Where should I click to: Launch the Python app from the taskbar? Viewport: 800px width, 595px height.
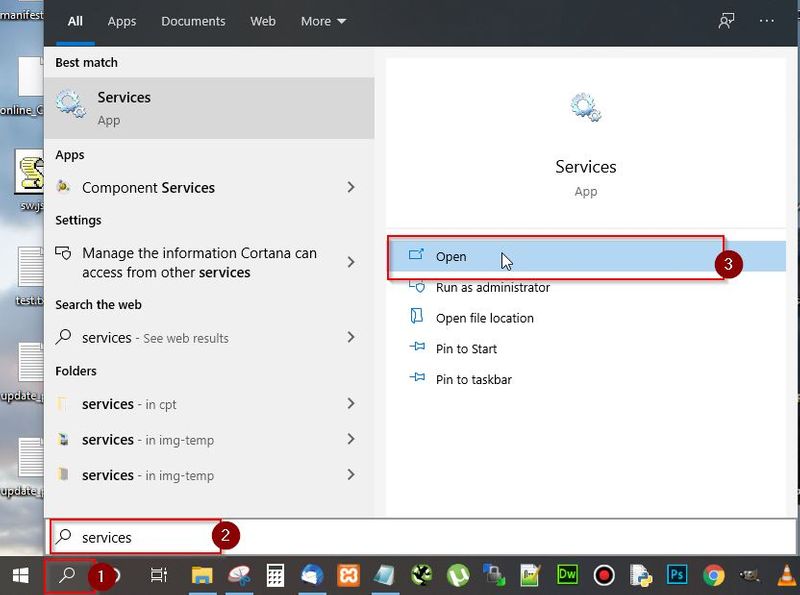pos(640,576)
